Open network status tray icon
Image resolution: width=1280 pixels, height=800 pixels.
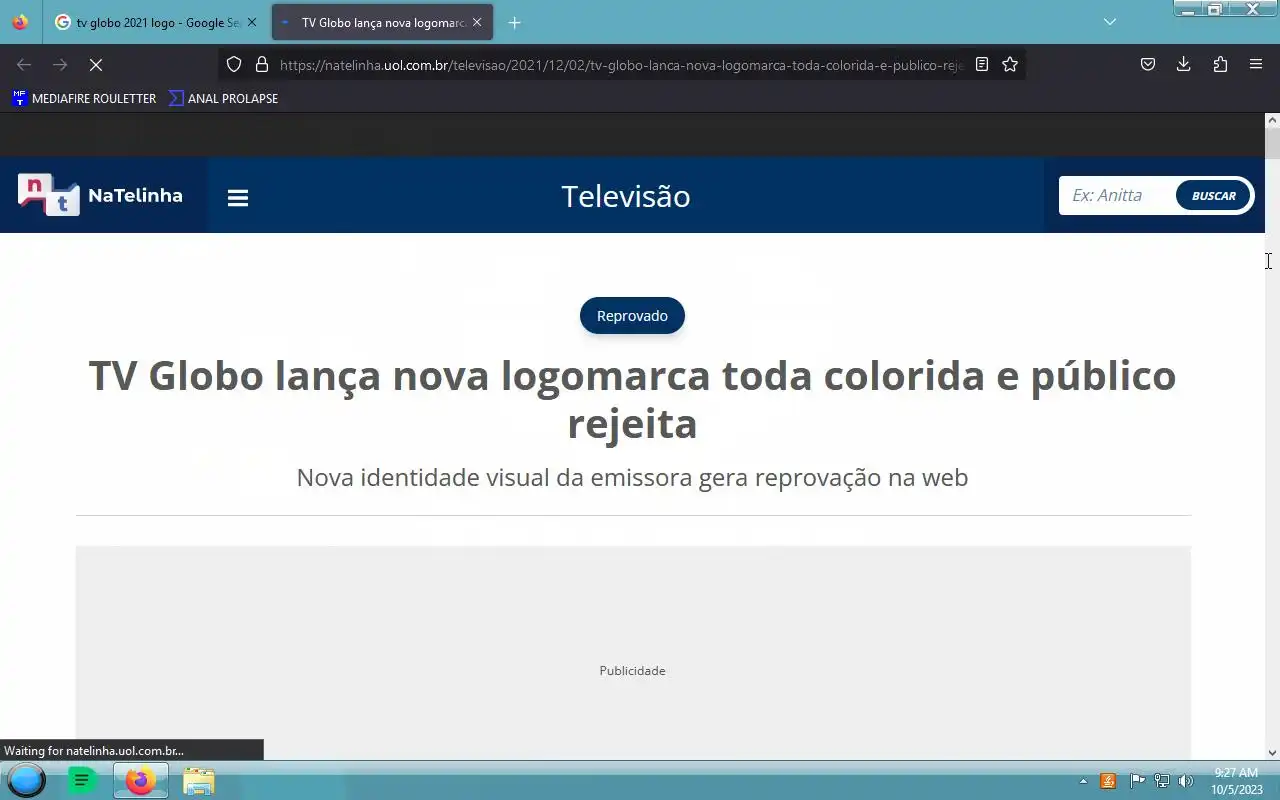coord(1161,781)
